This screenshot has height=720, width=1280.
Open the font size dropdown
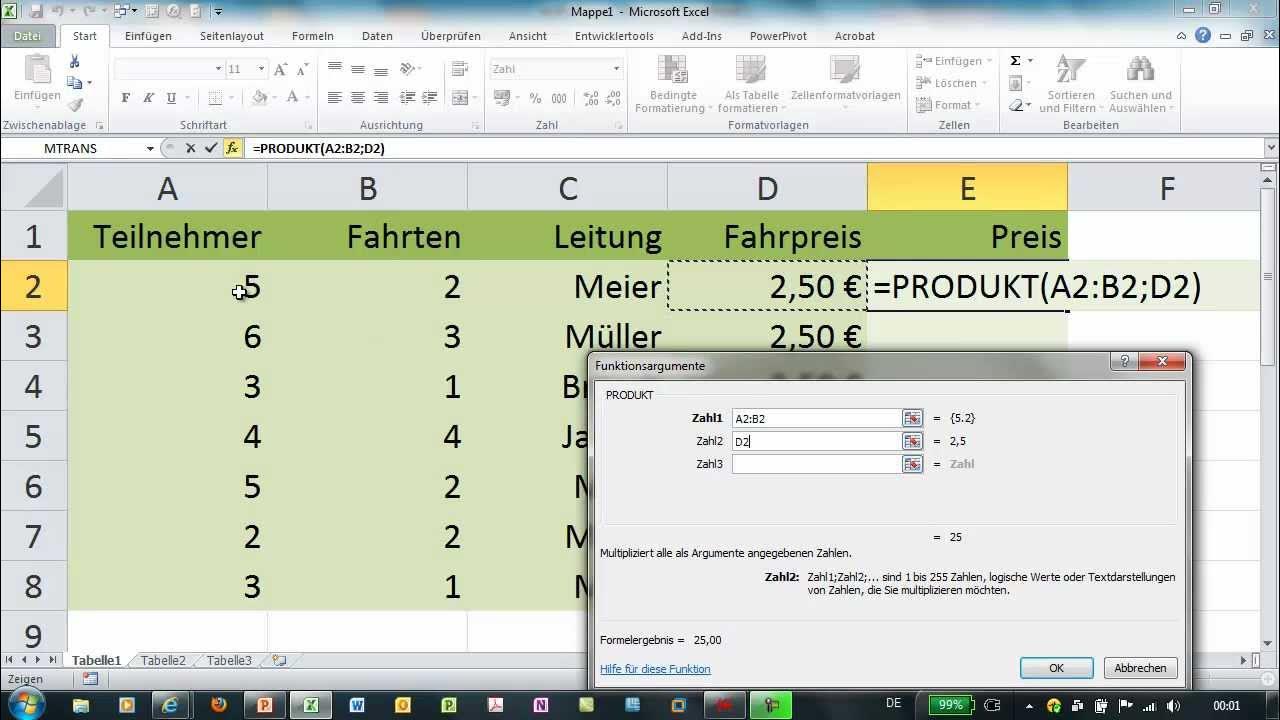coord(262,69)
